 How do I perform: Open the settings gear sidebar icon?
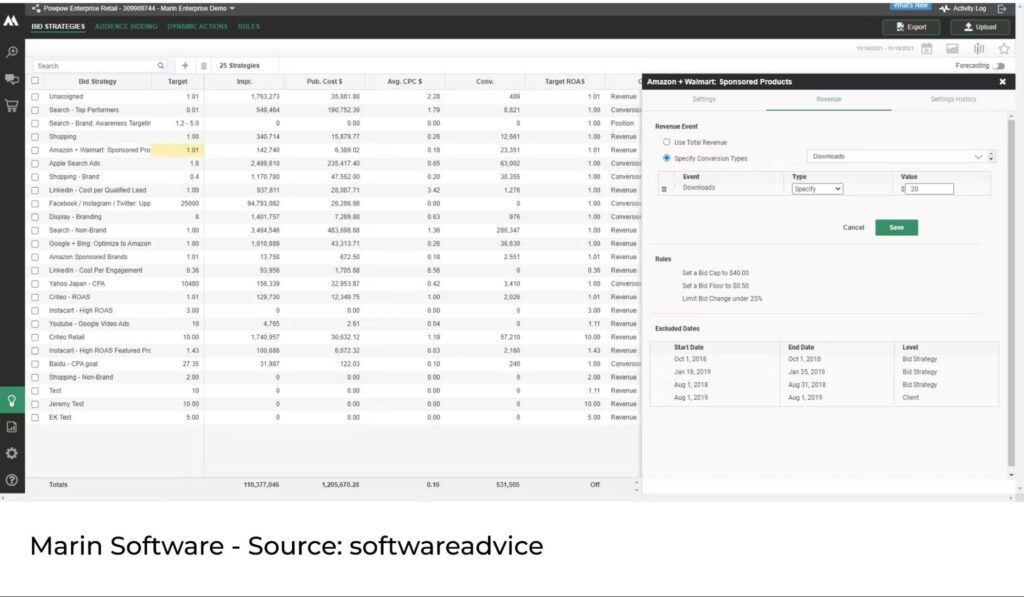[x=12, y=453]
